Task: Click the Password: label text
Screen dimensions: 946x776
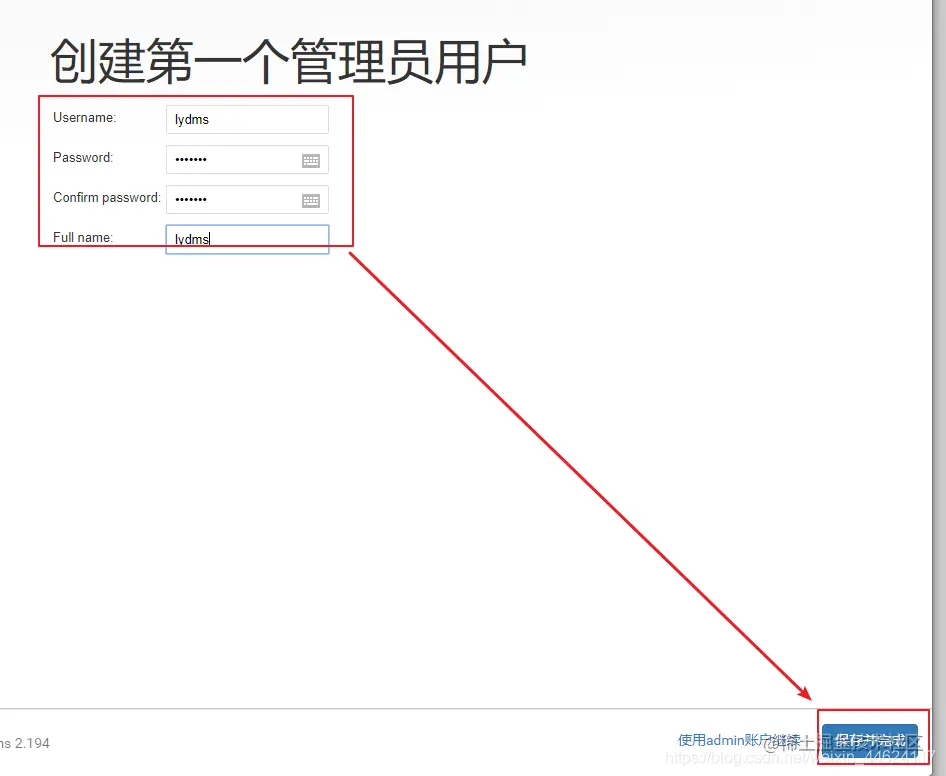Action: [82, 158]
